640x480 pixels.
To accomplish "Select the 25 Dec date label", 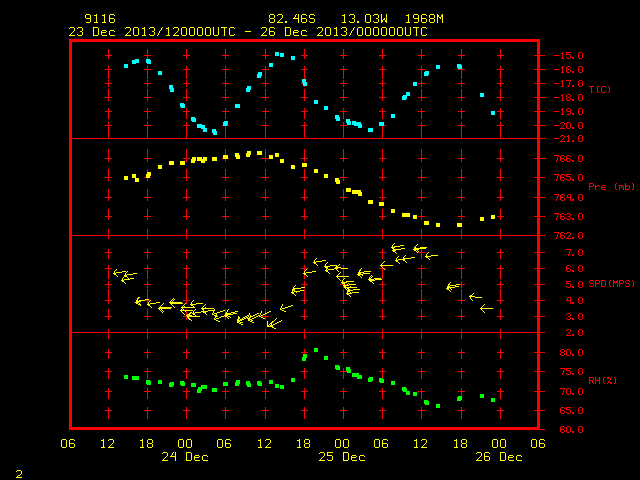I will (x=342, y=457).
